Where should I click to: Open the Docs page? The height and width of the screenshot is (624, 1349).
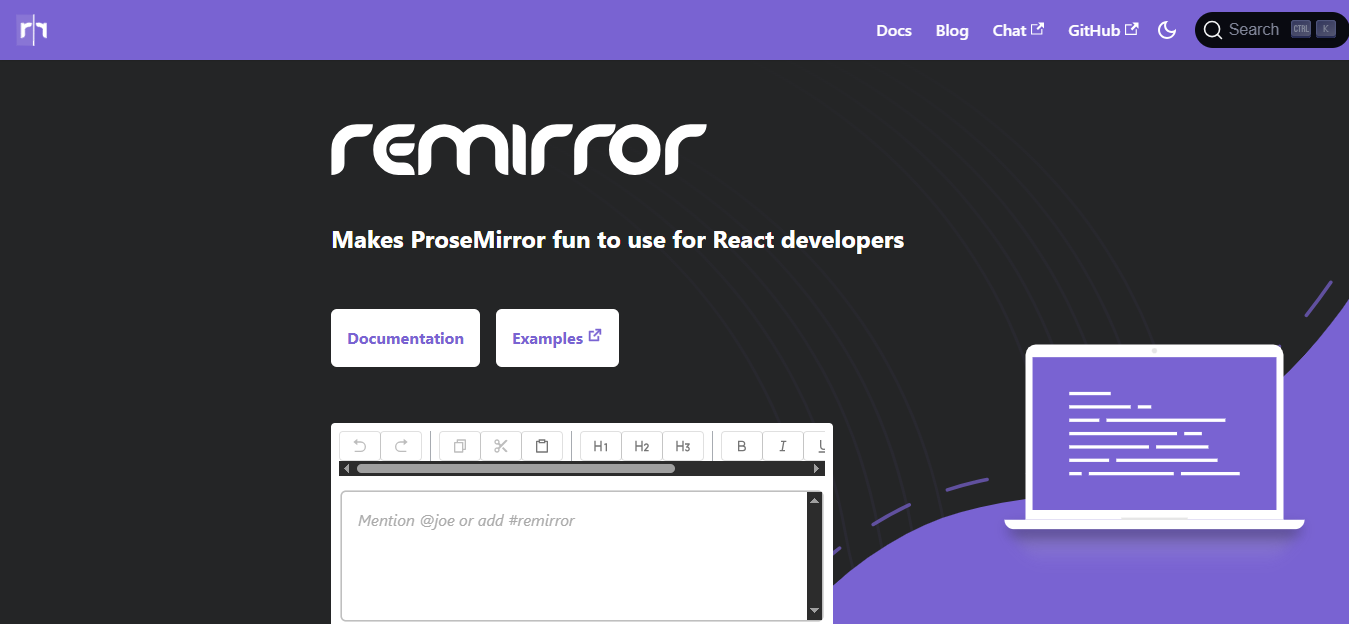[x=894, y=30]
